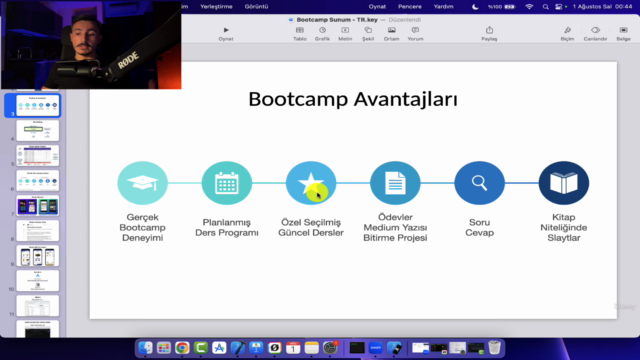Open the Şekil shapes picker
640x360 pixels.
pyautogui.click(x=368, y=30)
